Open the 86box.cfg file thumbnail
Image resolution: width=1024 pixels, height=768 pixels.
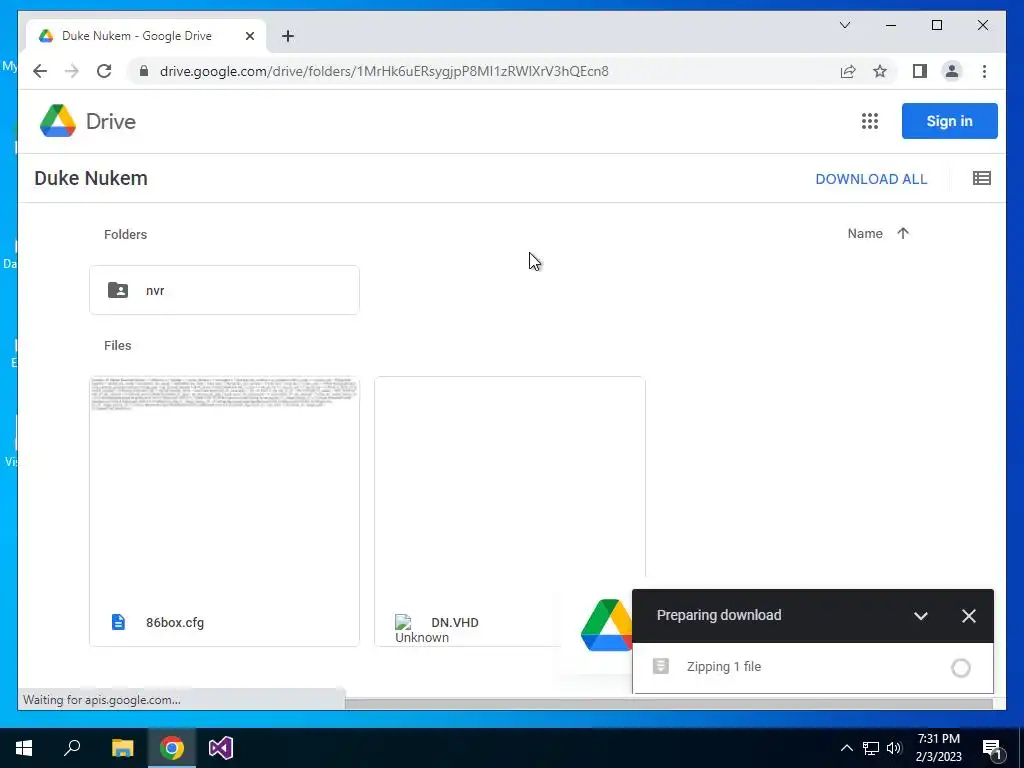224,487
